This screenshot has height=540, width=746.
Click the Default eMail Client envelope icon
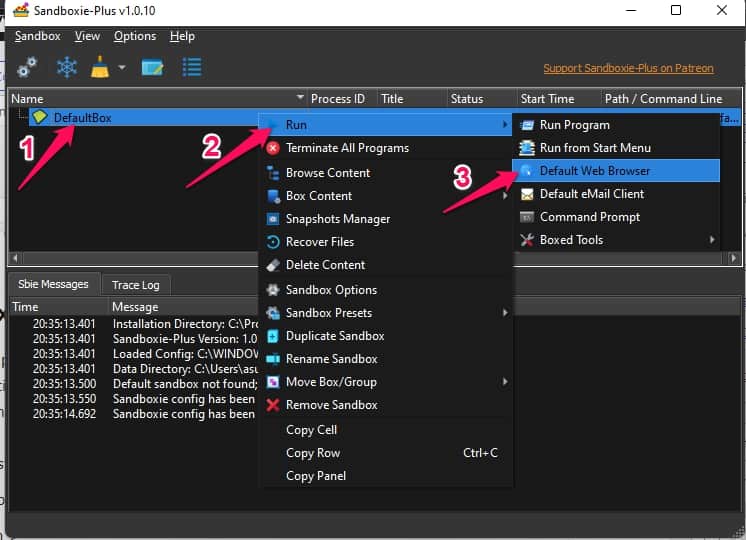(527, 194)
